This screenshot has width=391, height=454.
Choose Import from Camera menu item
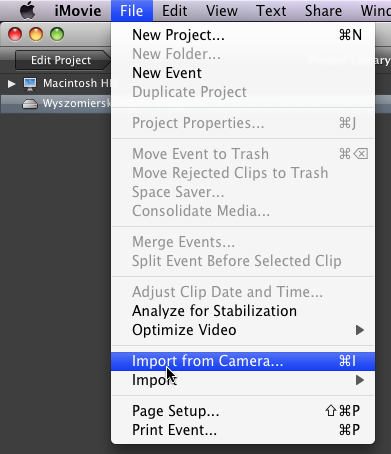tap(243, 361)
